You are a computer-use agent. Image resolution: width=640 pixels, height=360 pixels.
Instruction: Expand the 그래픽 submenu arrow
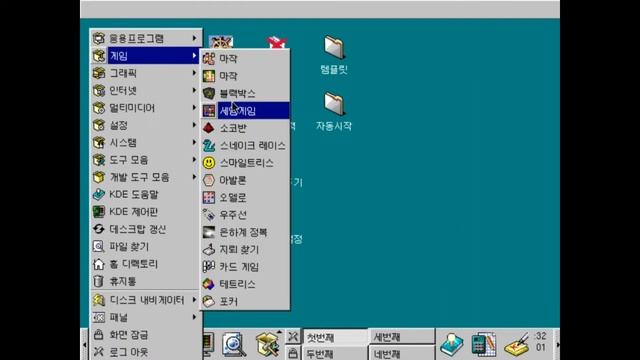(194, 73)
